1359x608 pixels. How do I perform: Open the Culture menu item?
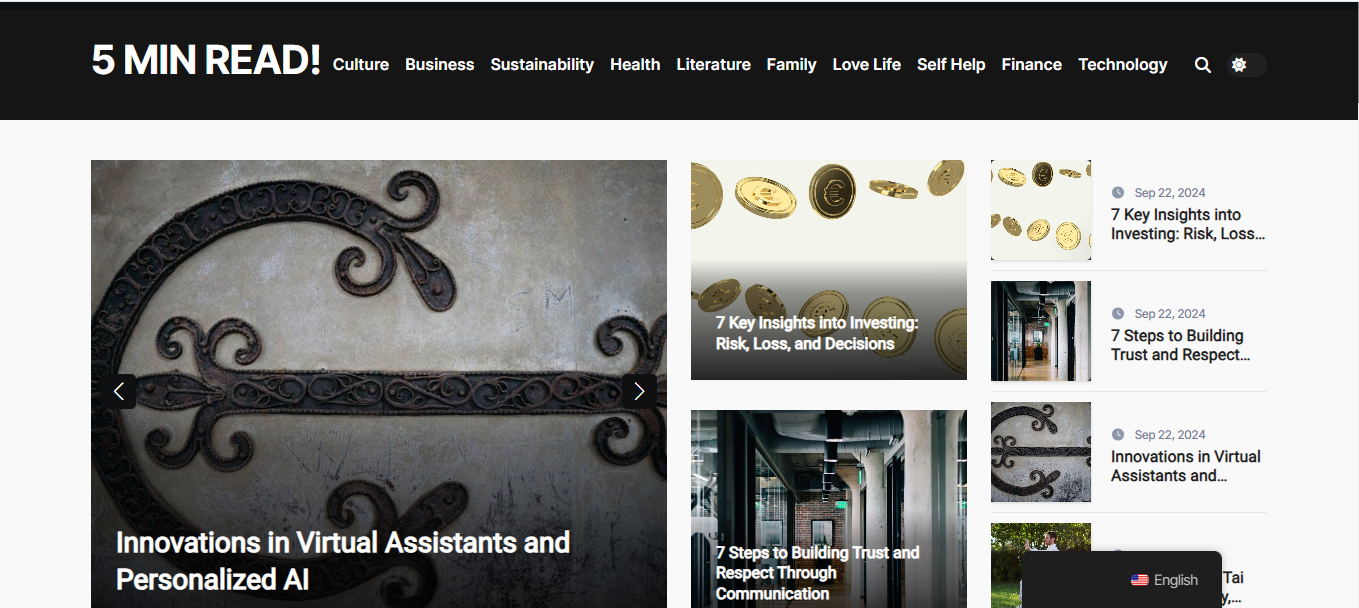[361, 64]
